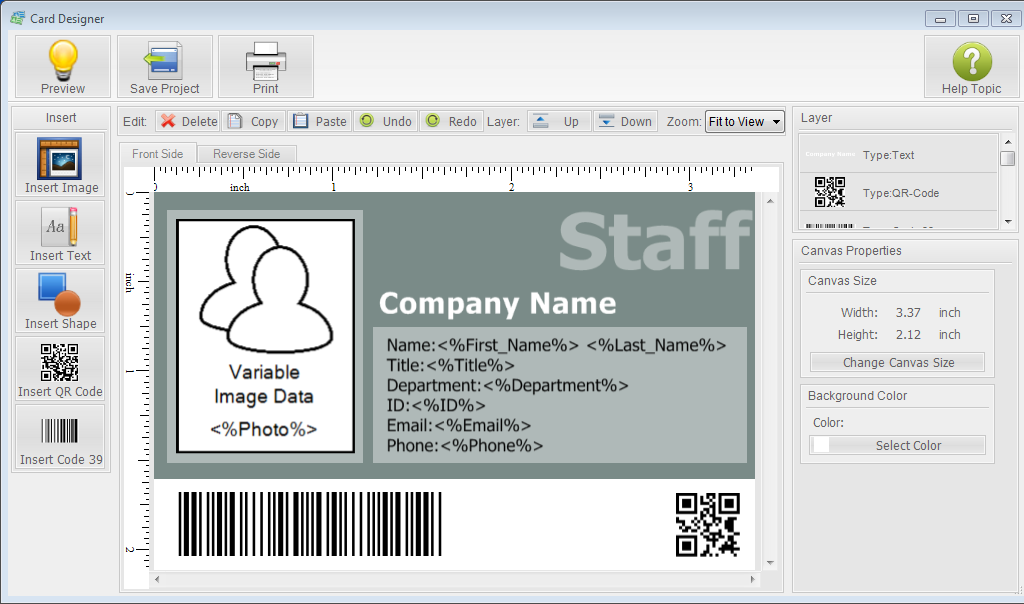Choose the Insert Shape tool
Screen dimensions: 1024x604
coord(60,301)
